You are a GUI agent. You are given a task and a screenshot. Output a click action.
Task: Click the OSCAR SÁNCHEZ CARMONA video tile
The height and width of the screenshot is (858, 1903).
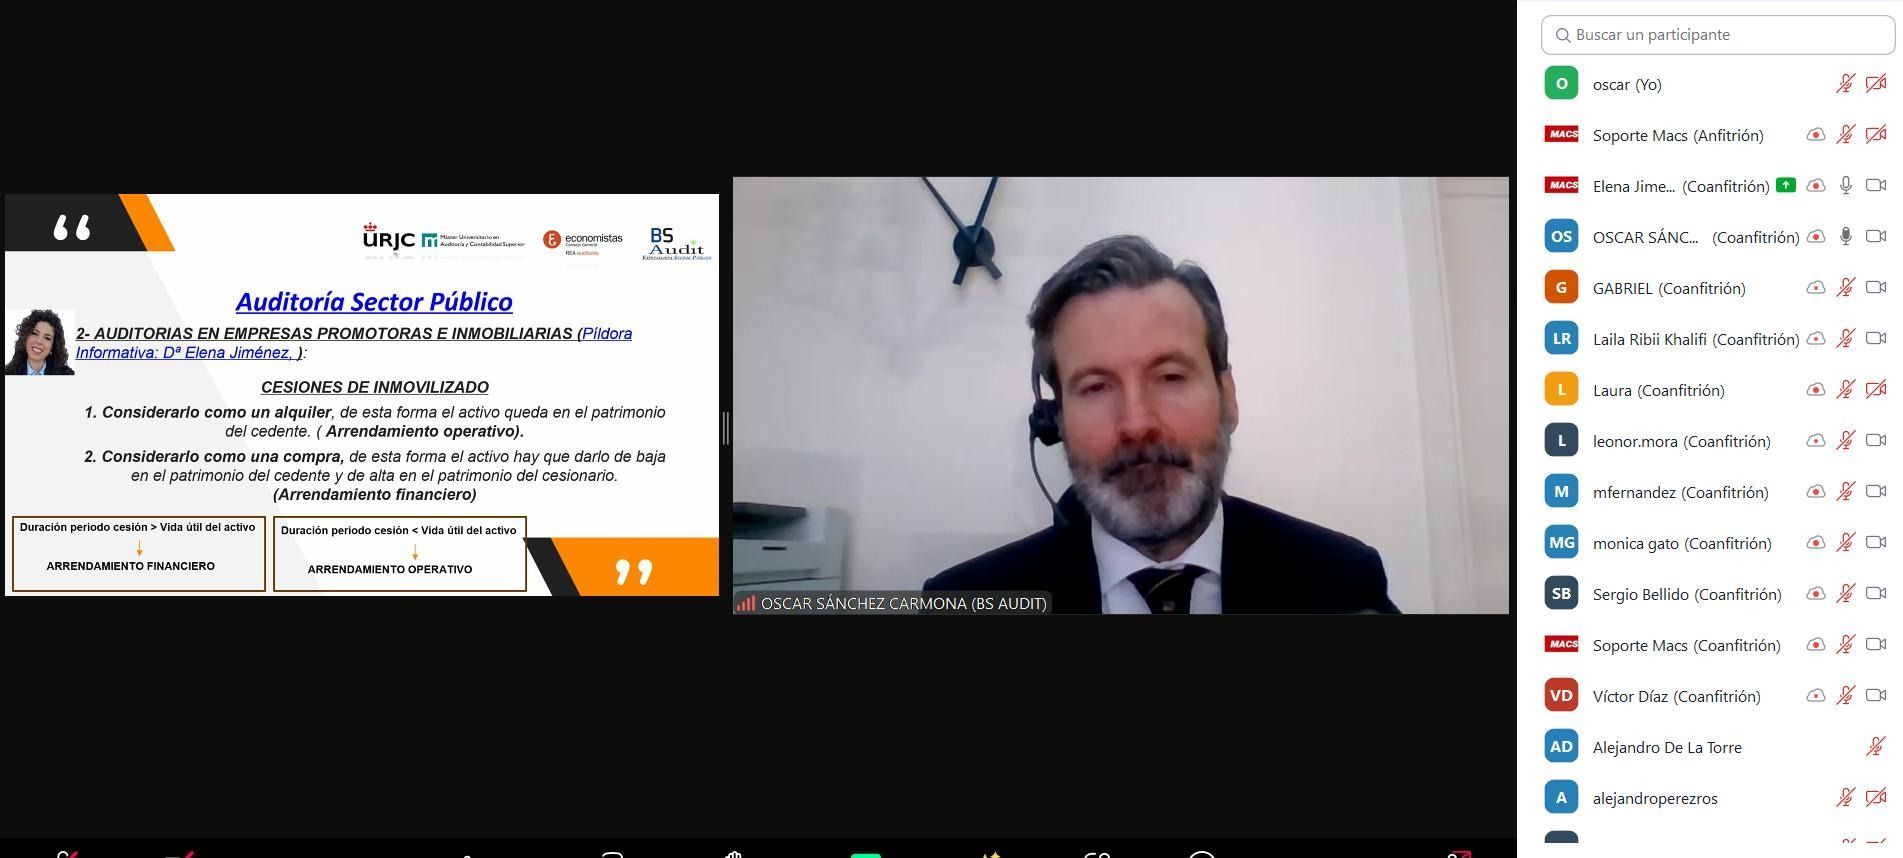(1121, 395)
